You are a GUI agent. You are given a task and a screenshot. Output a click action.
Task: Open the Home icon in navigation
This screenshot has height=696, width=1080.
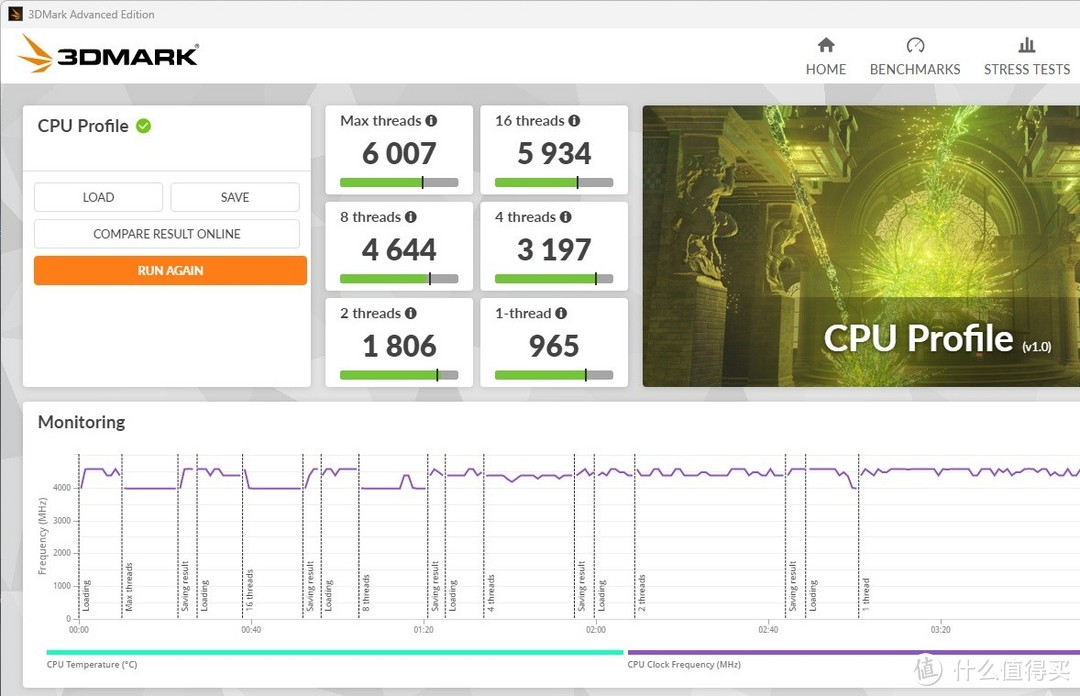826,45
